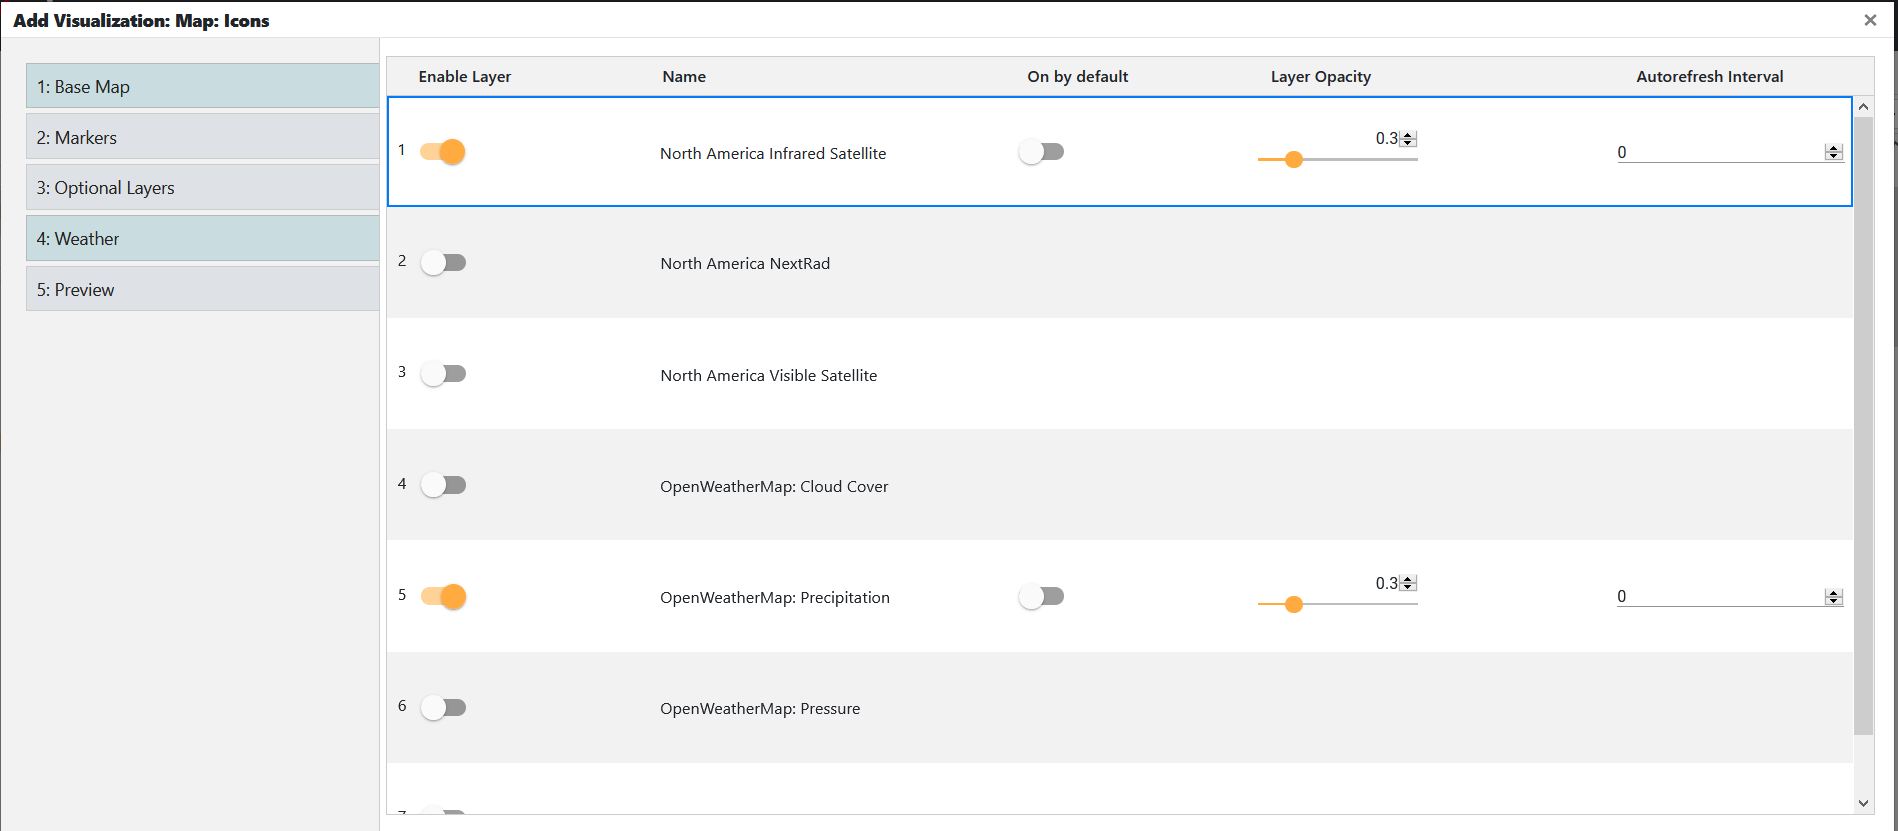Turn on default for OpenWeatherMap Precipitation
Screen dimensions: 1898x831
pyautogui.click(x=1041, y=597)
